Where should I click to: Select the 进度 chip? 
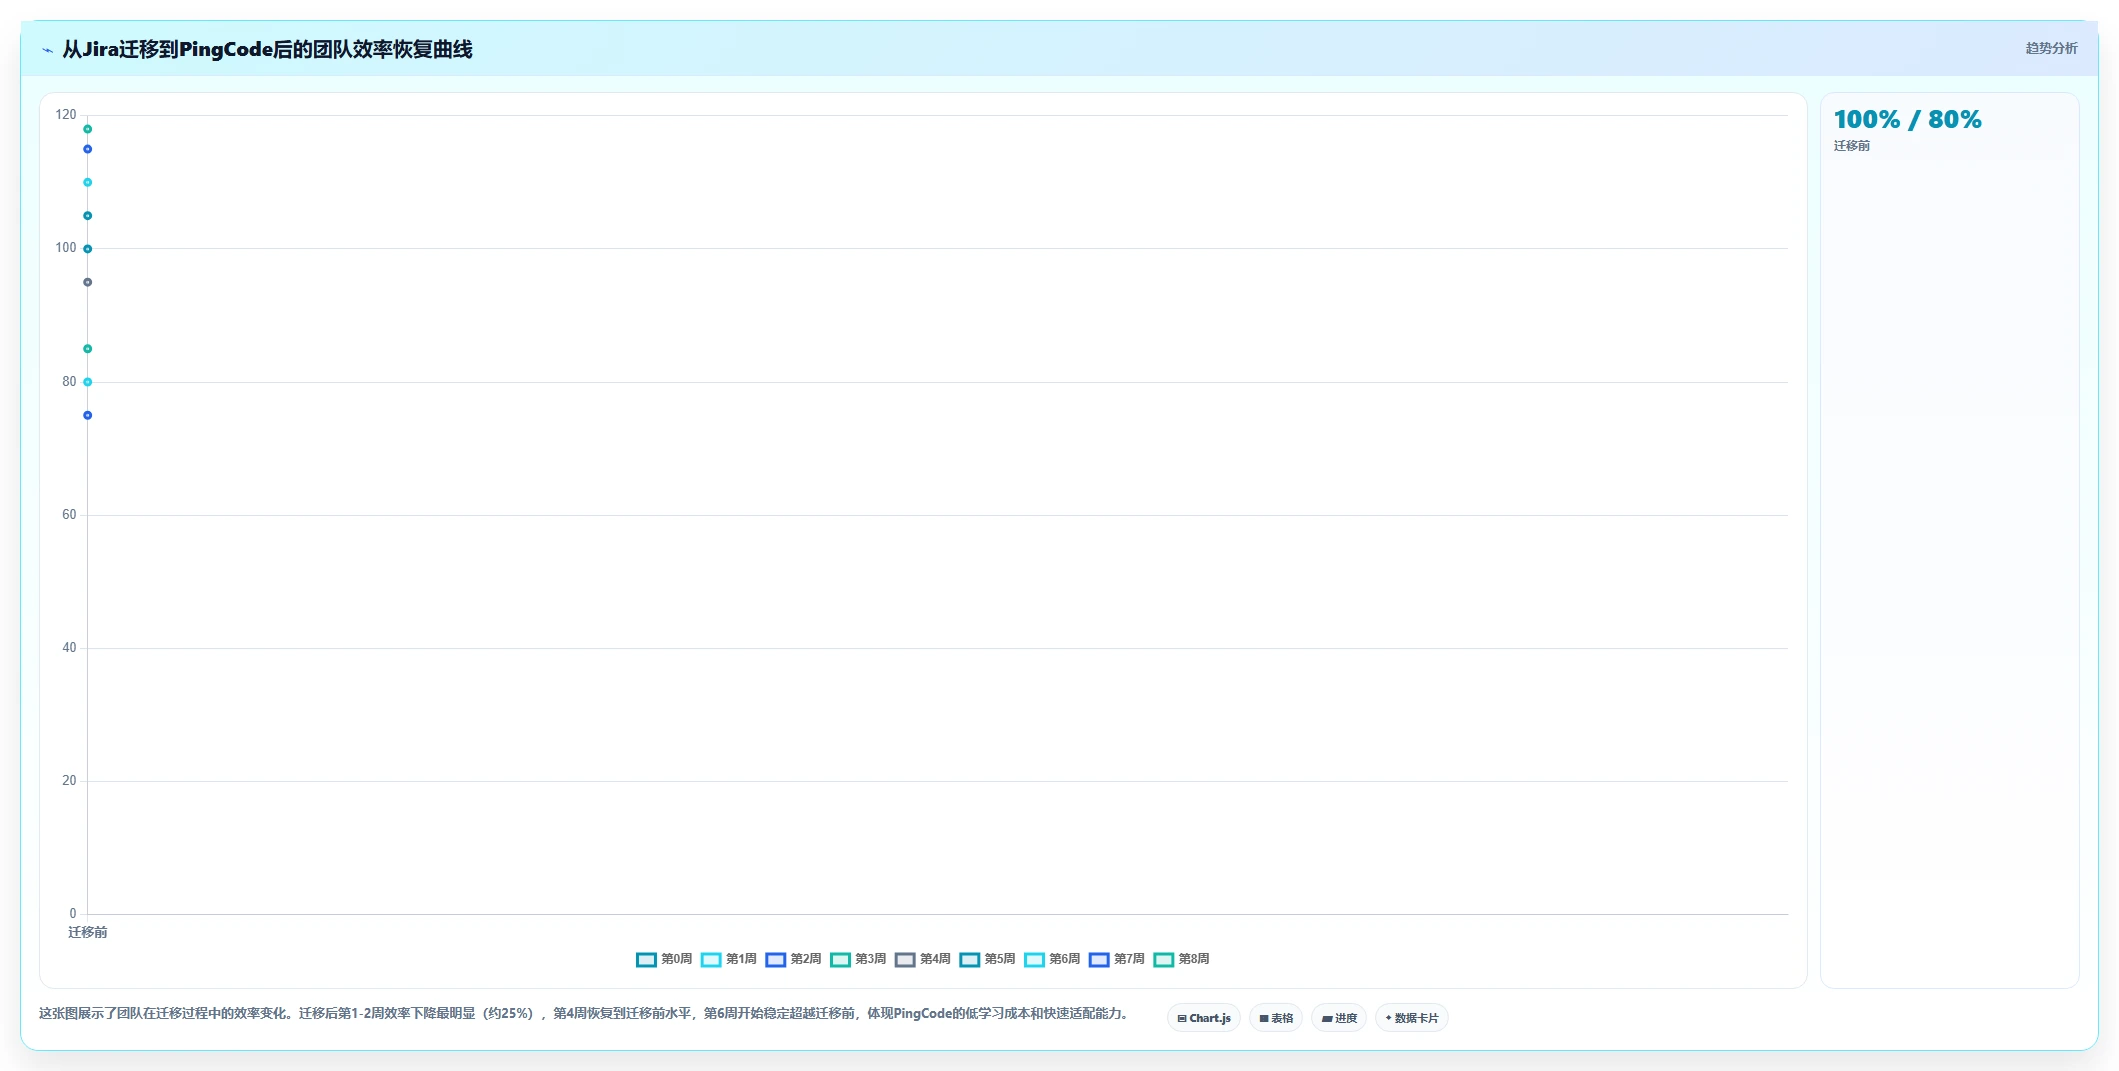click(1339, 1018)
